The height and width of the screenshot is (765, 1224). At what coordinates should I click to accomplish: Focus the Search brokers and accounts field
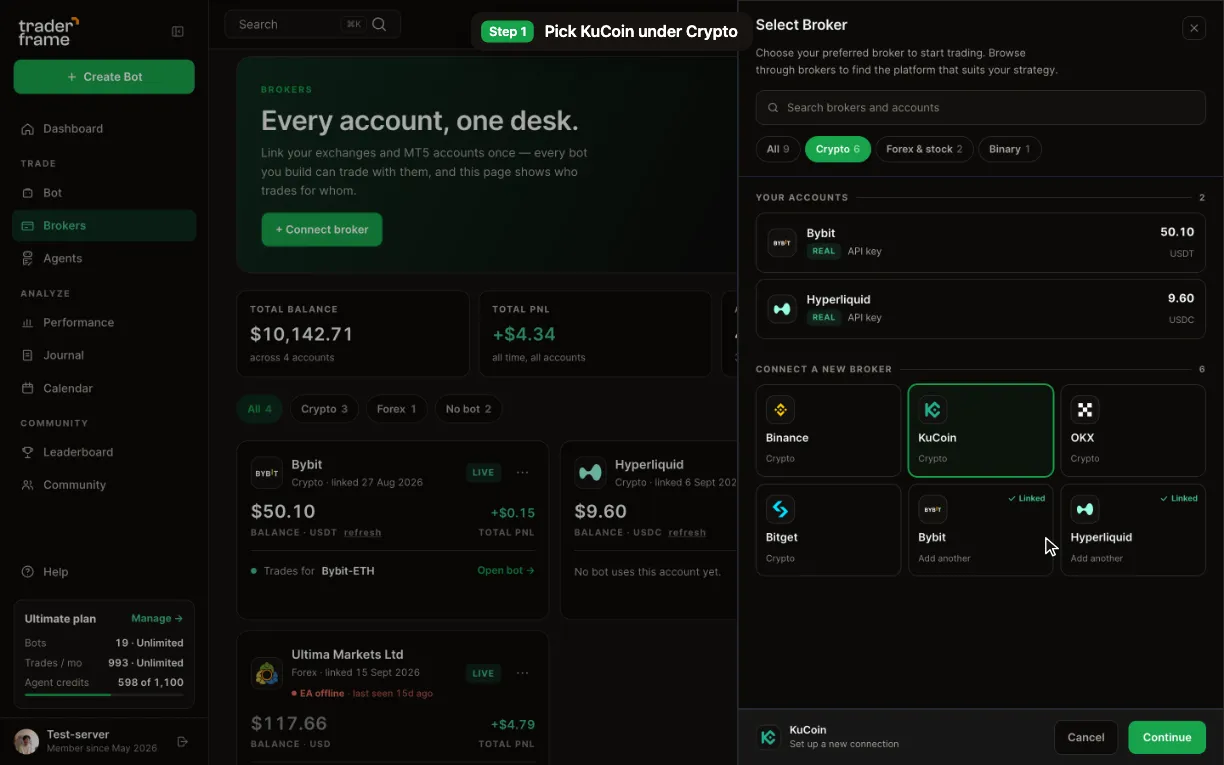pyautogui.click(x=980, y=108)
